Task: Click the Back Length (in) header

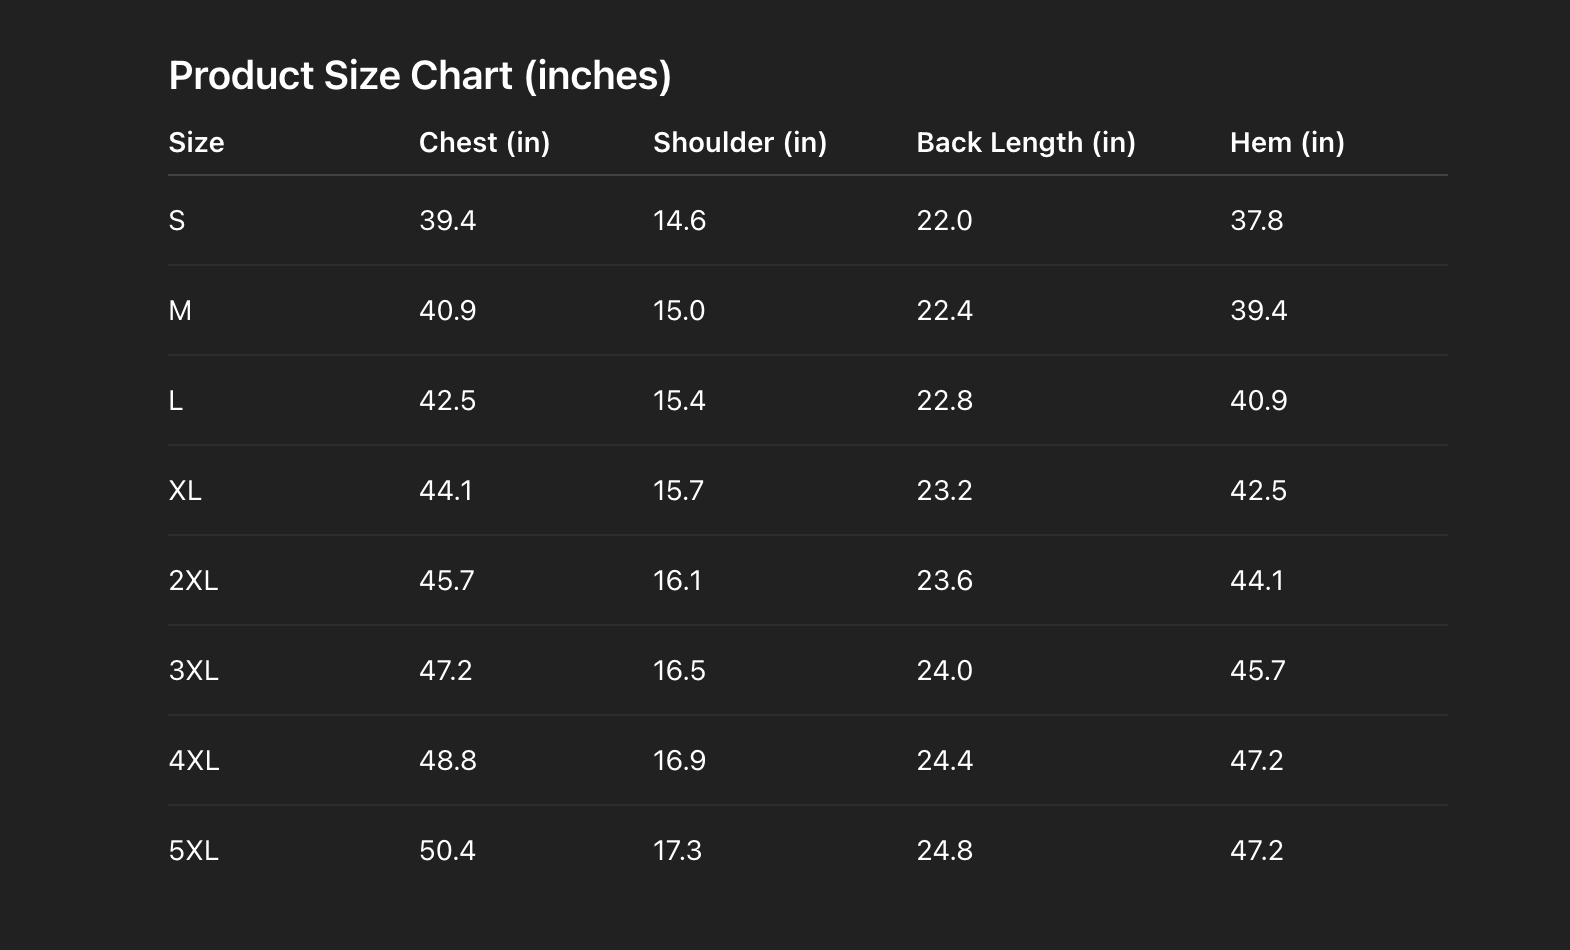Action: (x=1025, y=143)
